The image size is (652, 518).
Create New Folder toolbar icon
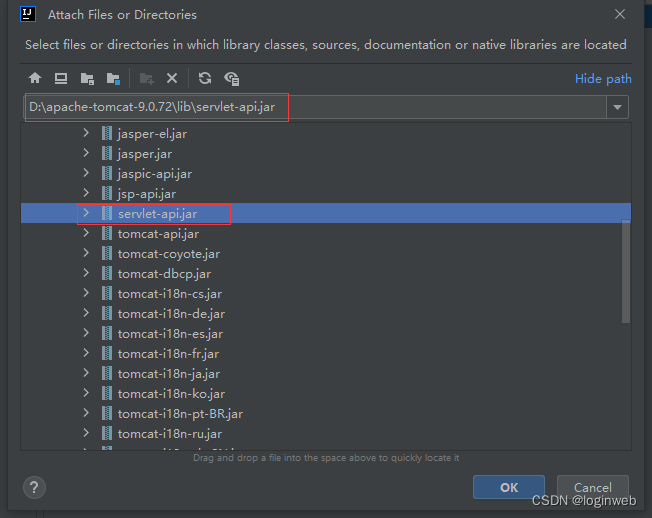146,78
